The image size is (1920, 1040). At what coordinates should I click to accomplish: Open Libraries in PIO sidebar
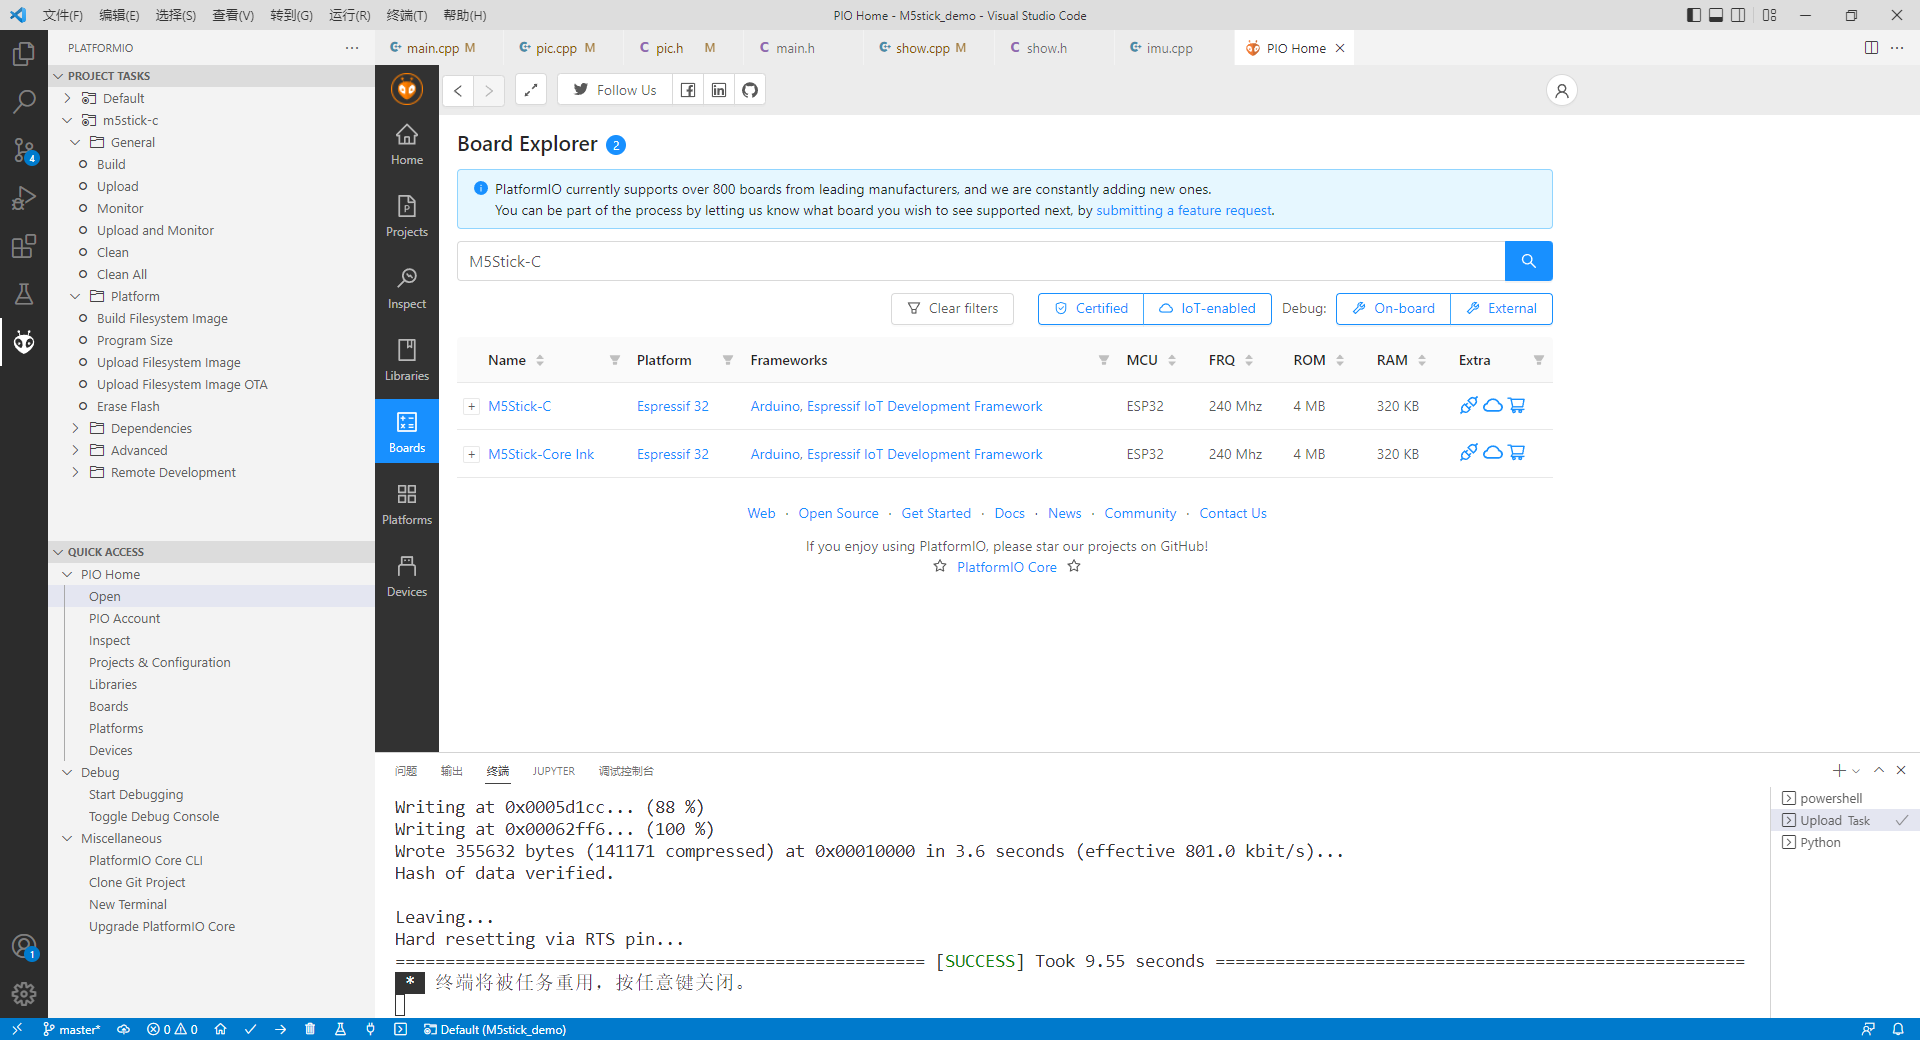tap(407, 360)
